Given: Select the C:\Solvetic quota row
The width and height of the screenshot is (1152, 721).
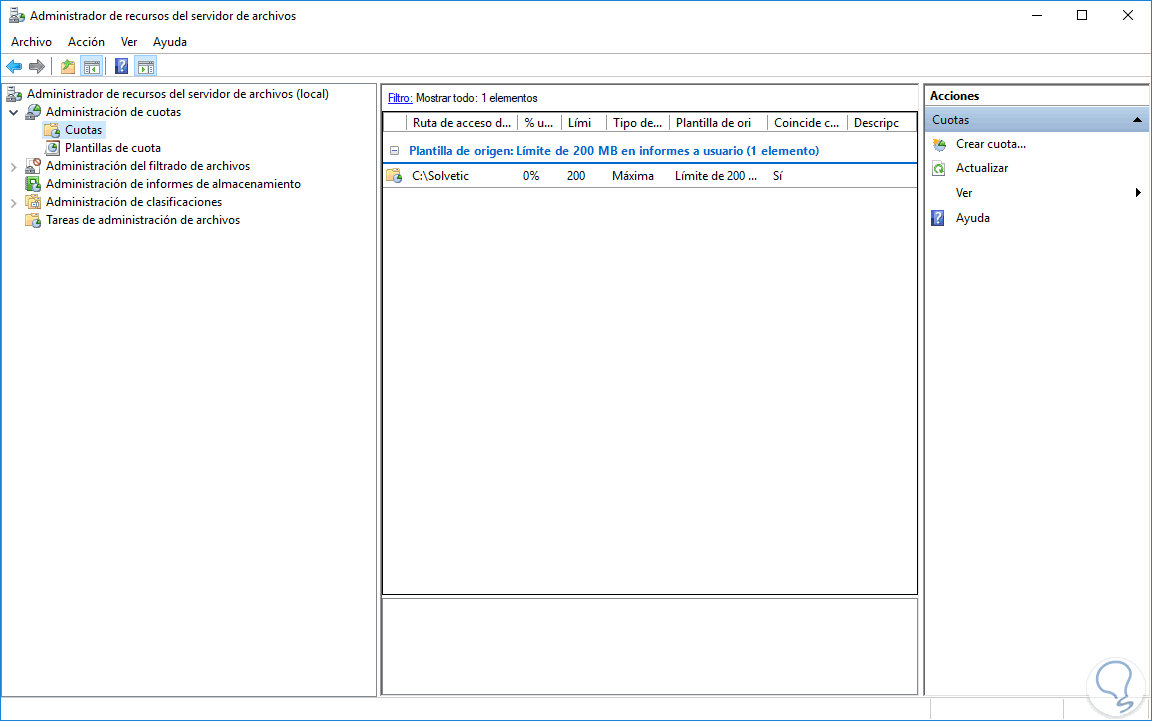Looking at the screenshot, I should (x=650, y=176).
